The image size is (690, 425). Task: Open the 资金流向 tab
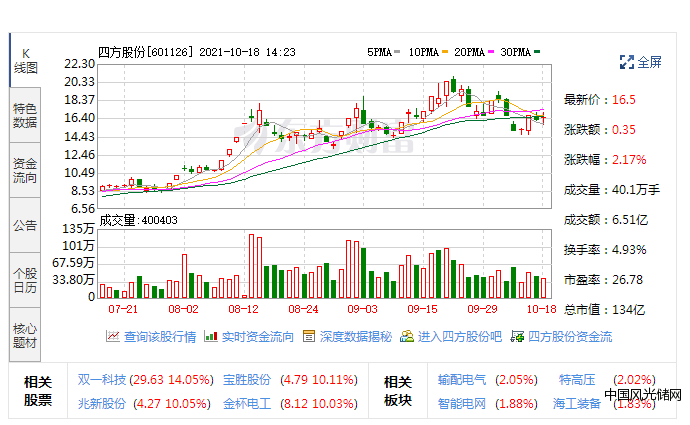pyautogui.click(x=25, y=170)
